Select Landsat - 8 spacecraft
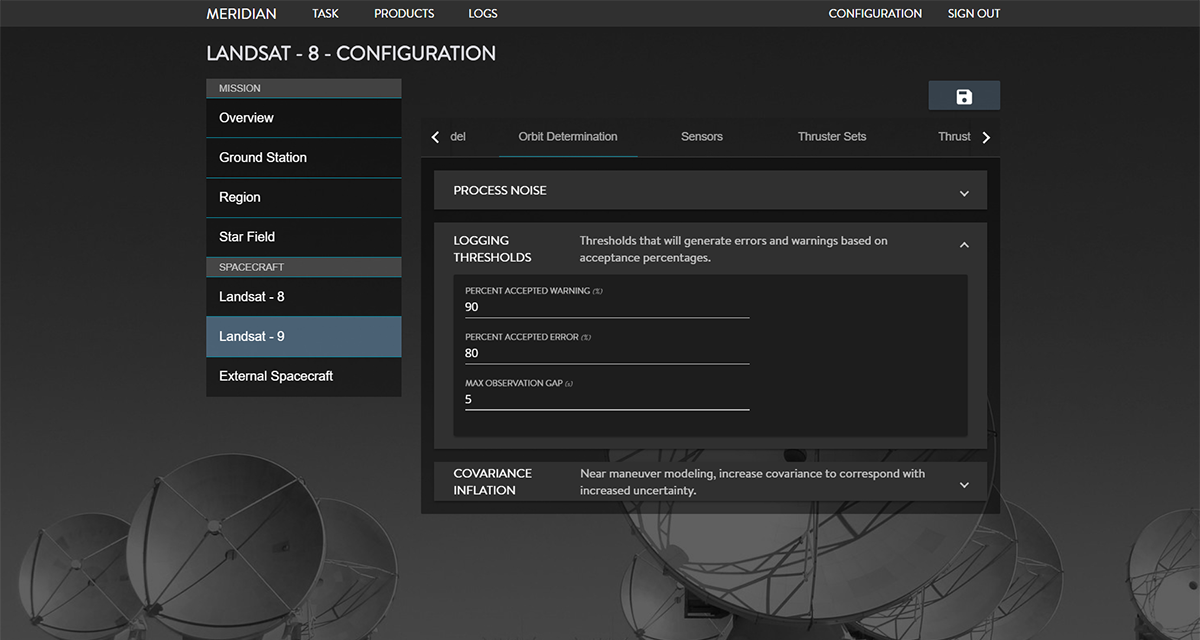This screenshot has width=1200, height=640. [304, 297]
